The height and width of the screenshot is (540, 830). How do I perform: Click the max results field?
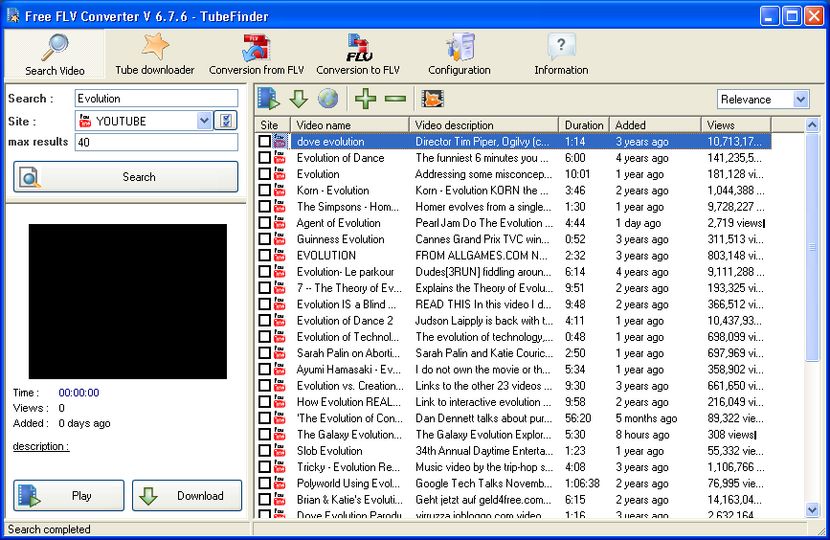pos(156,142)
